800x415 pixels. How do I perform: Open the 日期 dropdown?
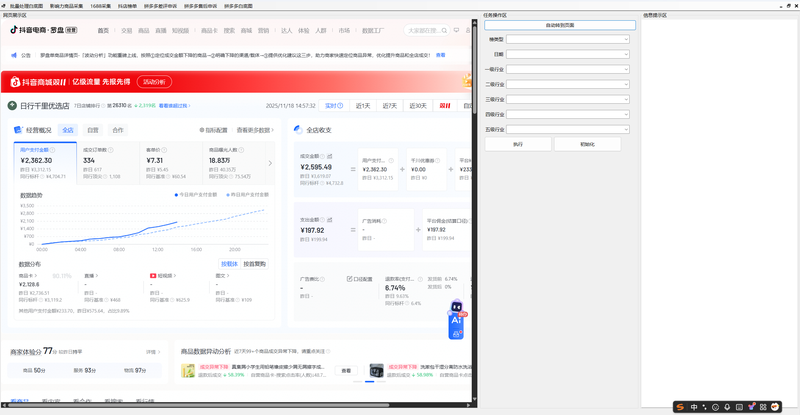tap(568, 54)
